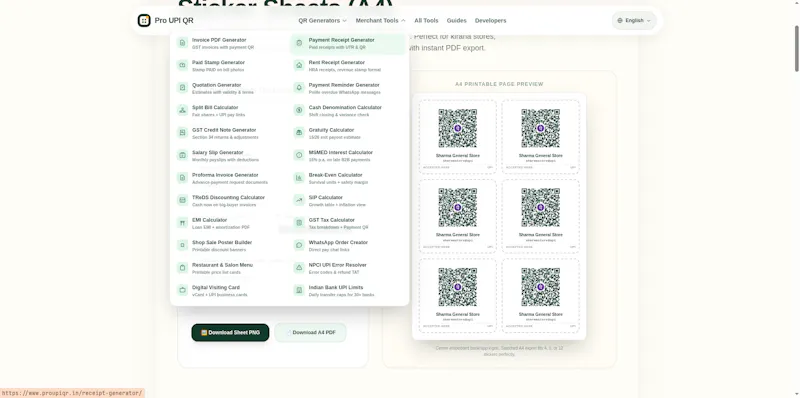Click the WhatsApp Order Creator chat icon

pyautogui.click(x=299, y=245)
